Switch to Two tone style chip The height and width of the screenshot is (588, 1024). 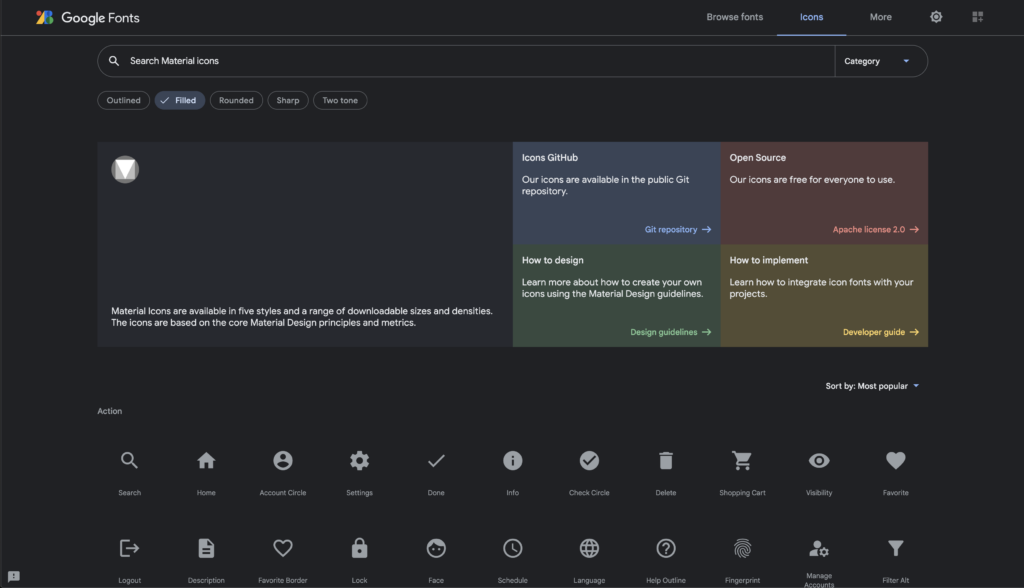point(340,100)
